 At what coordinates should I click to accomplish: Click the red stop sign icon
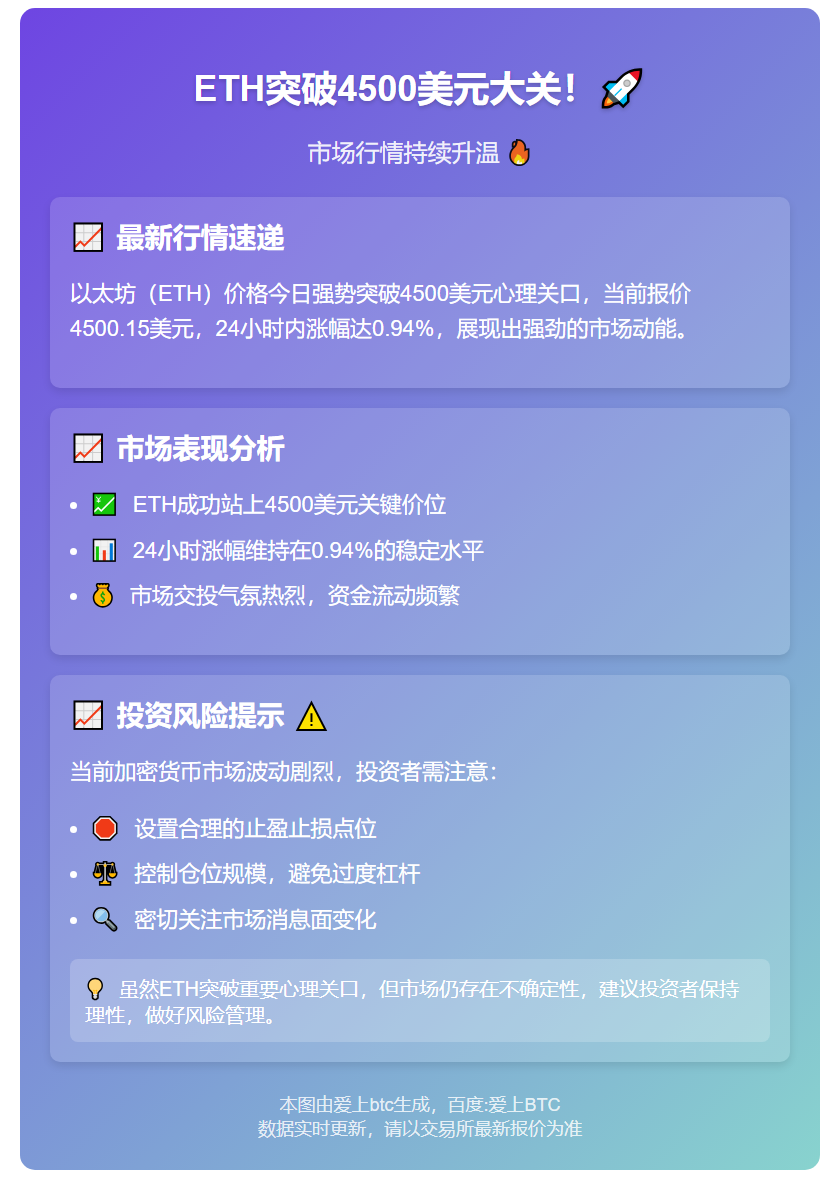point(105,828)
